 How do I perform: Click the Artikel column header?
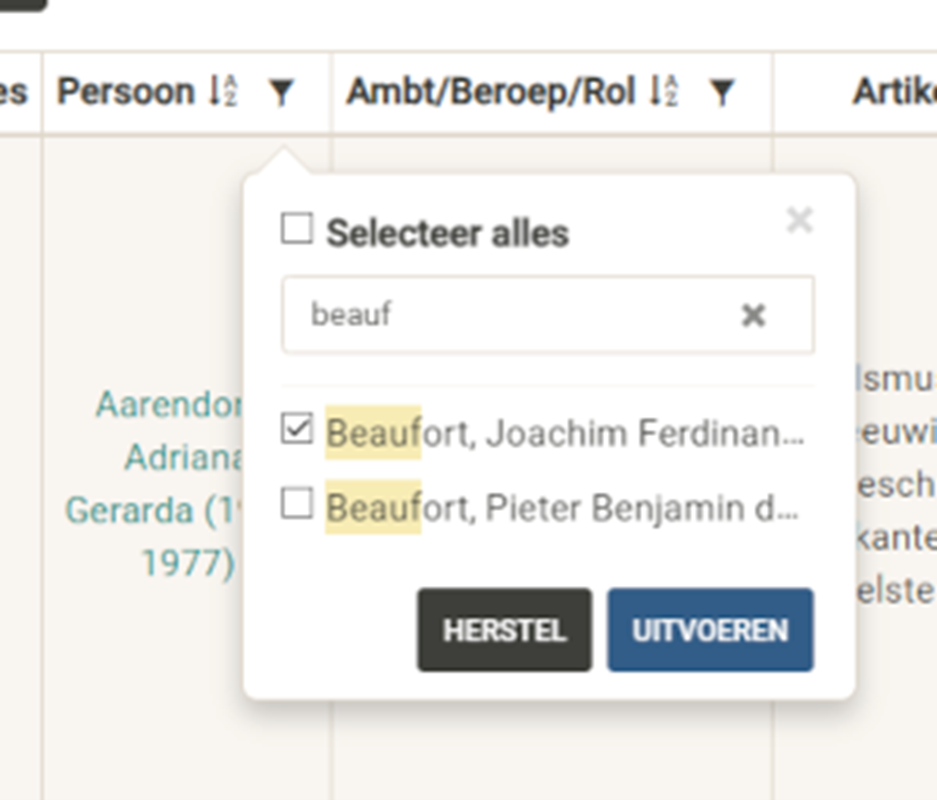point(895,92)
